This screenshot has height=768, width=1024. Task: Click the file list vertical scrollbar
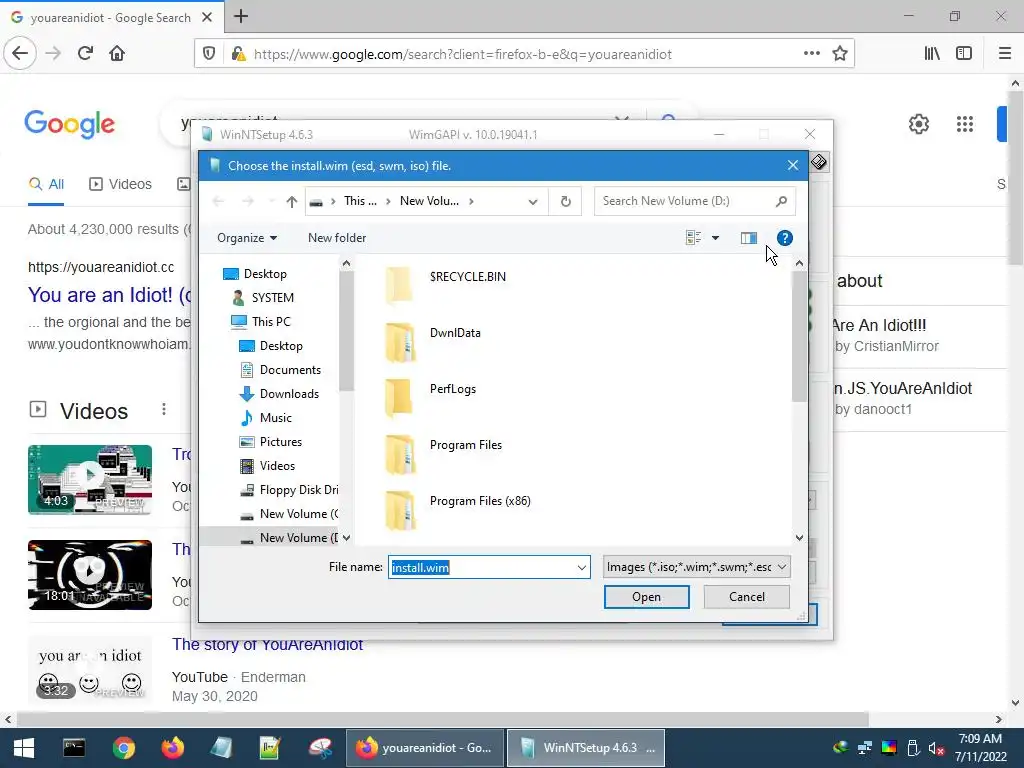[799, 336]
